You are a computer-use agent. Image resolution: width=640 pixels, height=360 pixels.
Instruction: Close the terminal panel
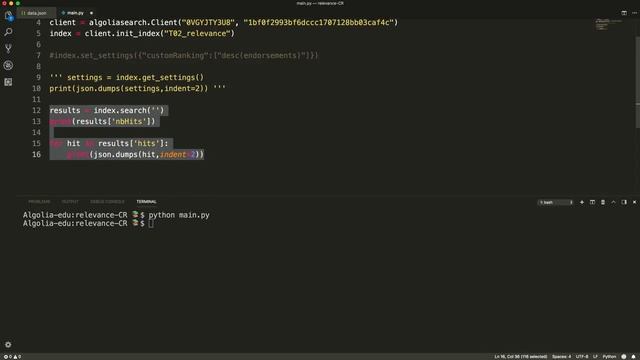[634, 202]
